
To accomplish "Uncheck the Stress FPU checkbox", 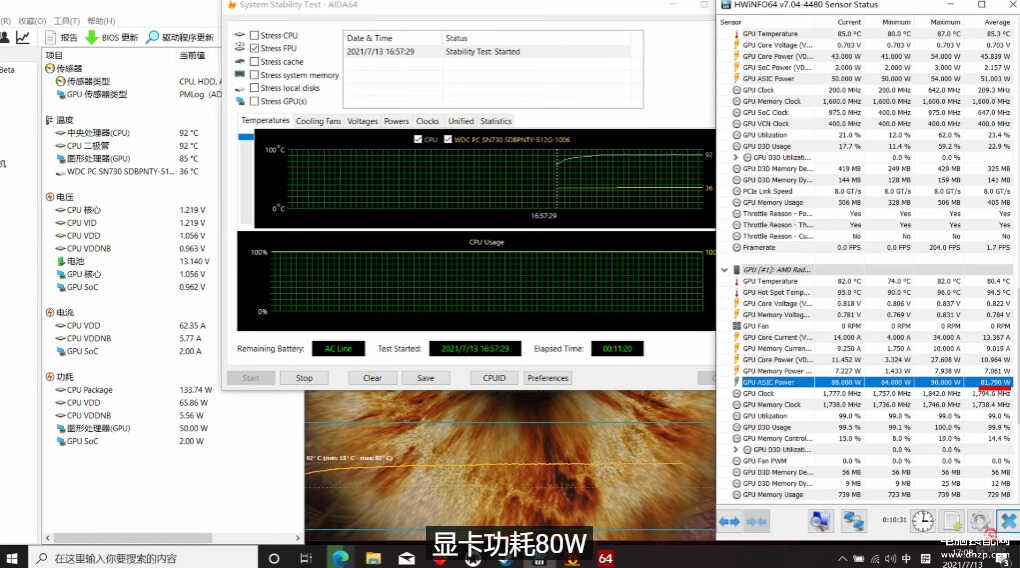I will pos(254,48).
